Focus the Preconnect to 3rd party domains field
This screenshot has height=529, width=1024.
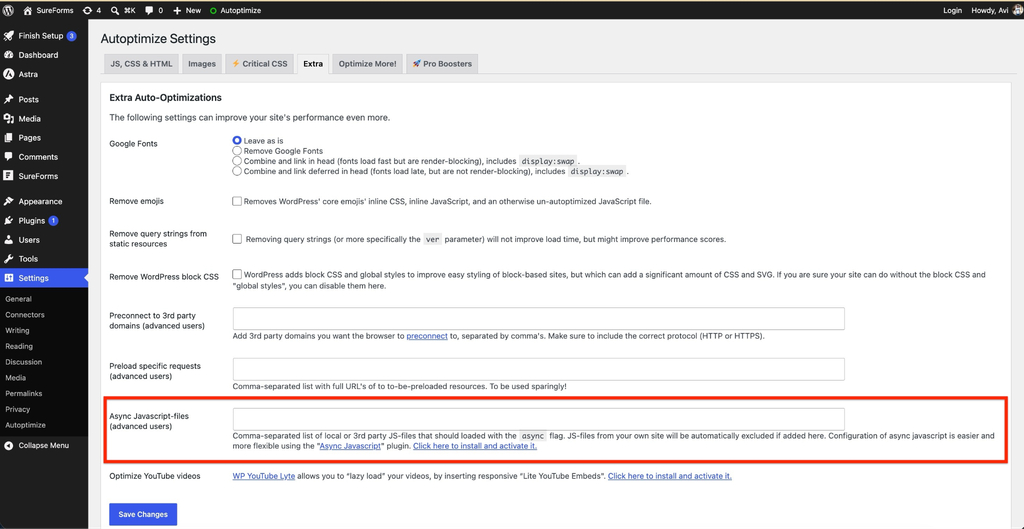tap(539, 319)
